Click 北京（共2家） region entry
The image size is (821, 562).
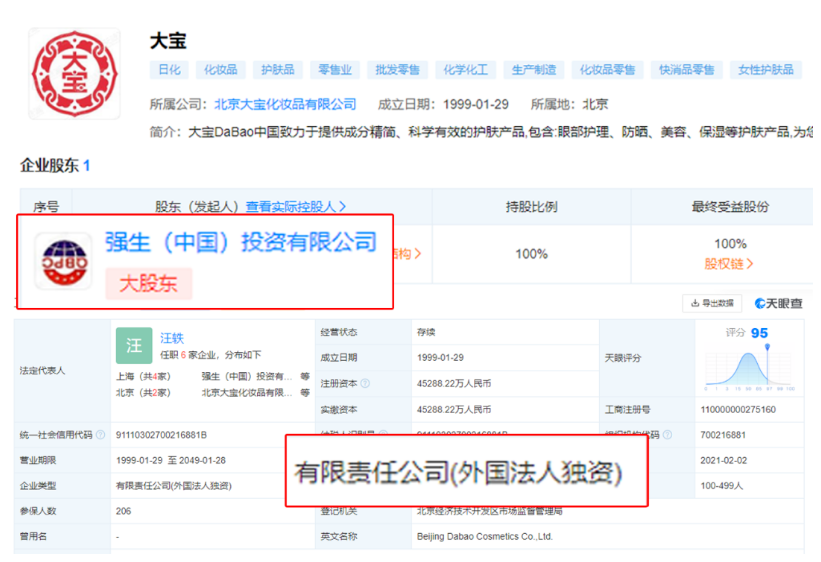(143, 392)
